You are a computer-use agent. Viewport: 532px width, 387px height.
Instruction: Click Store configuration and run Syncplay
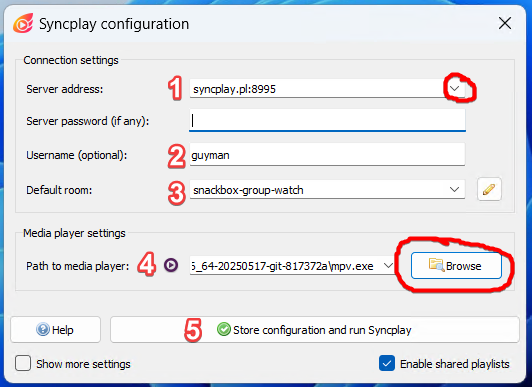(315, 329)
